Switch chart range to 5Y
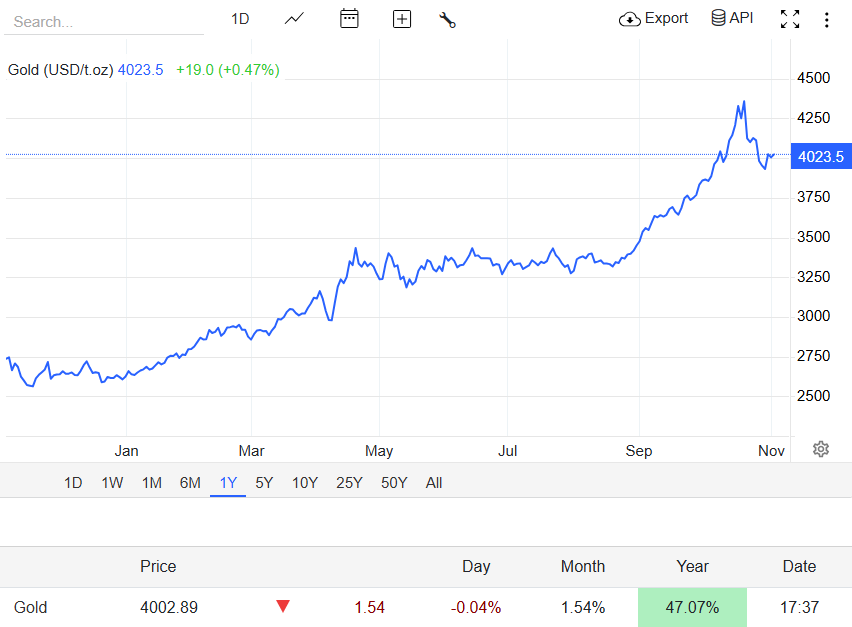Image resolution: width=852 pixels, height=627 pixels. [263, 482]
